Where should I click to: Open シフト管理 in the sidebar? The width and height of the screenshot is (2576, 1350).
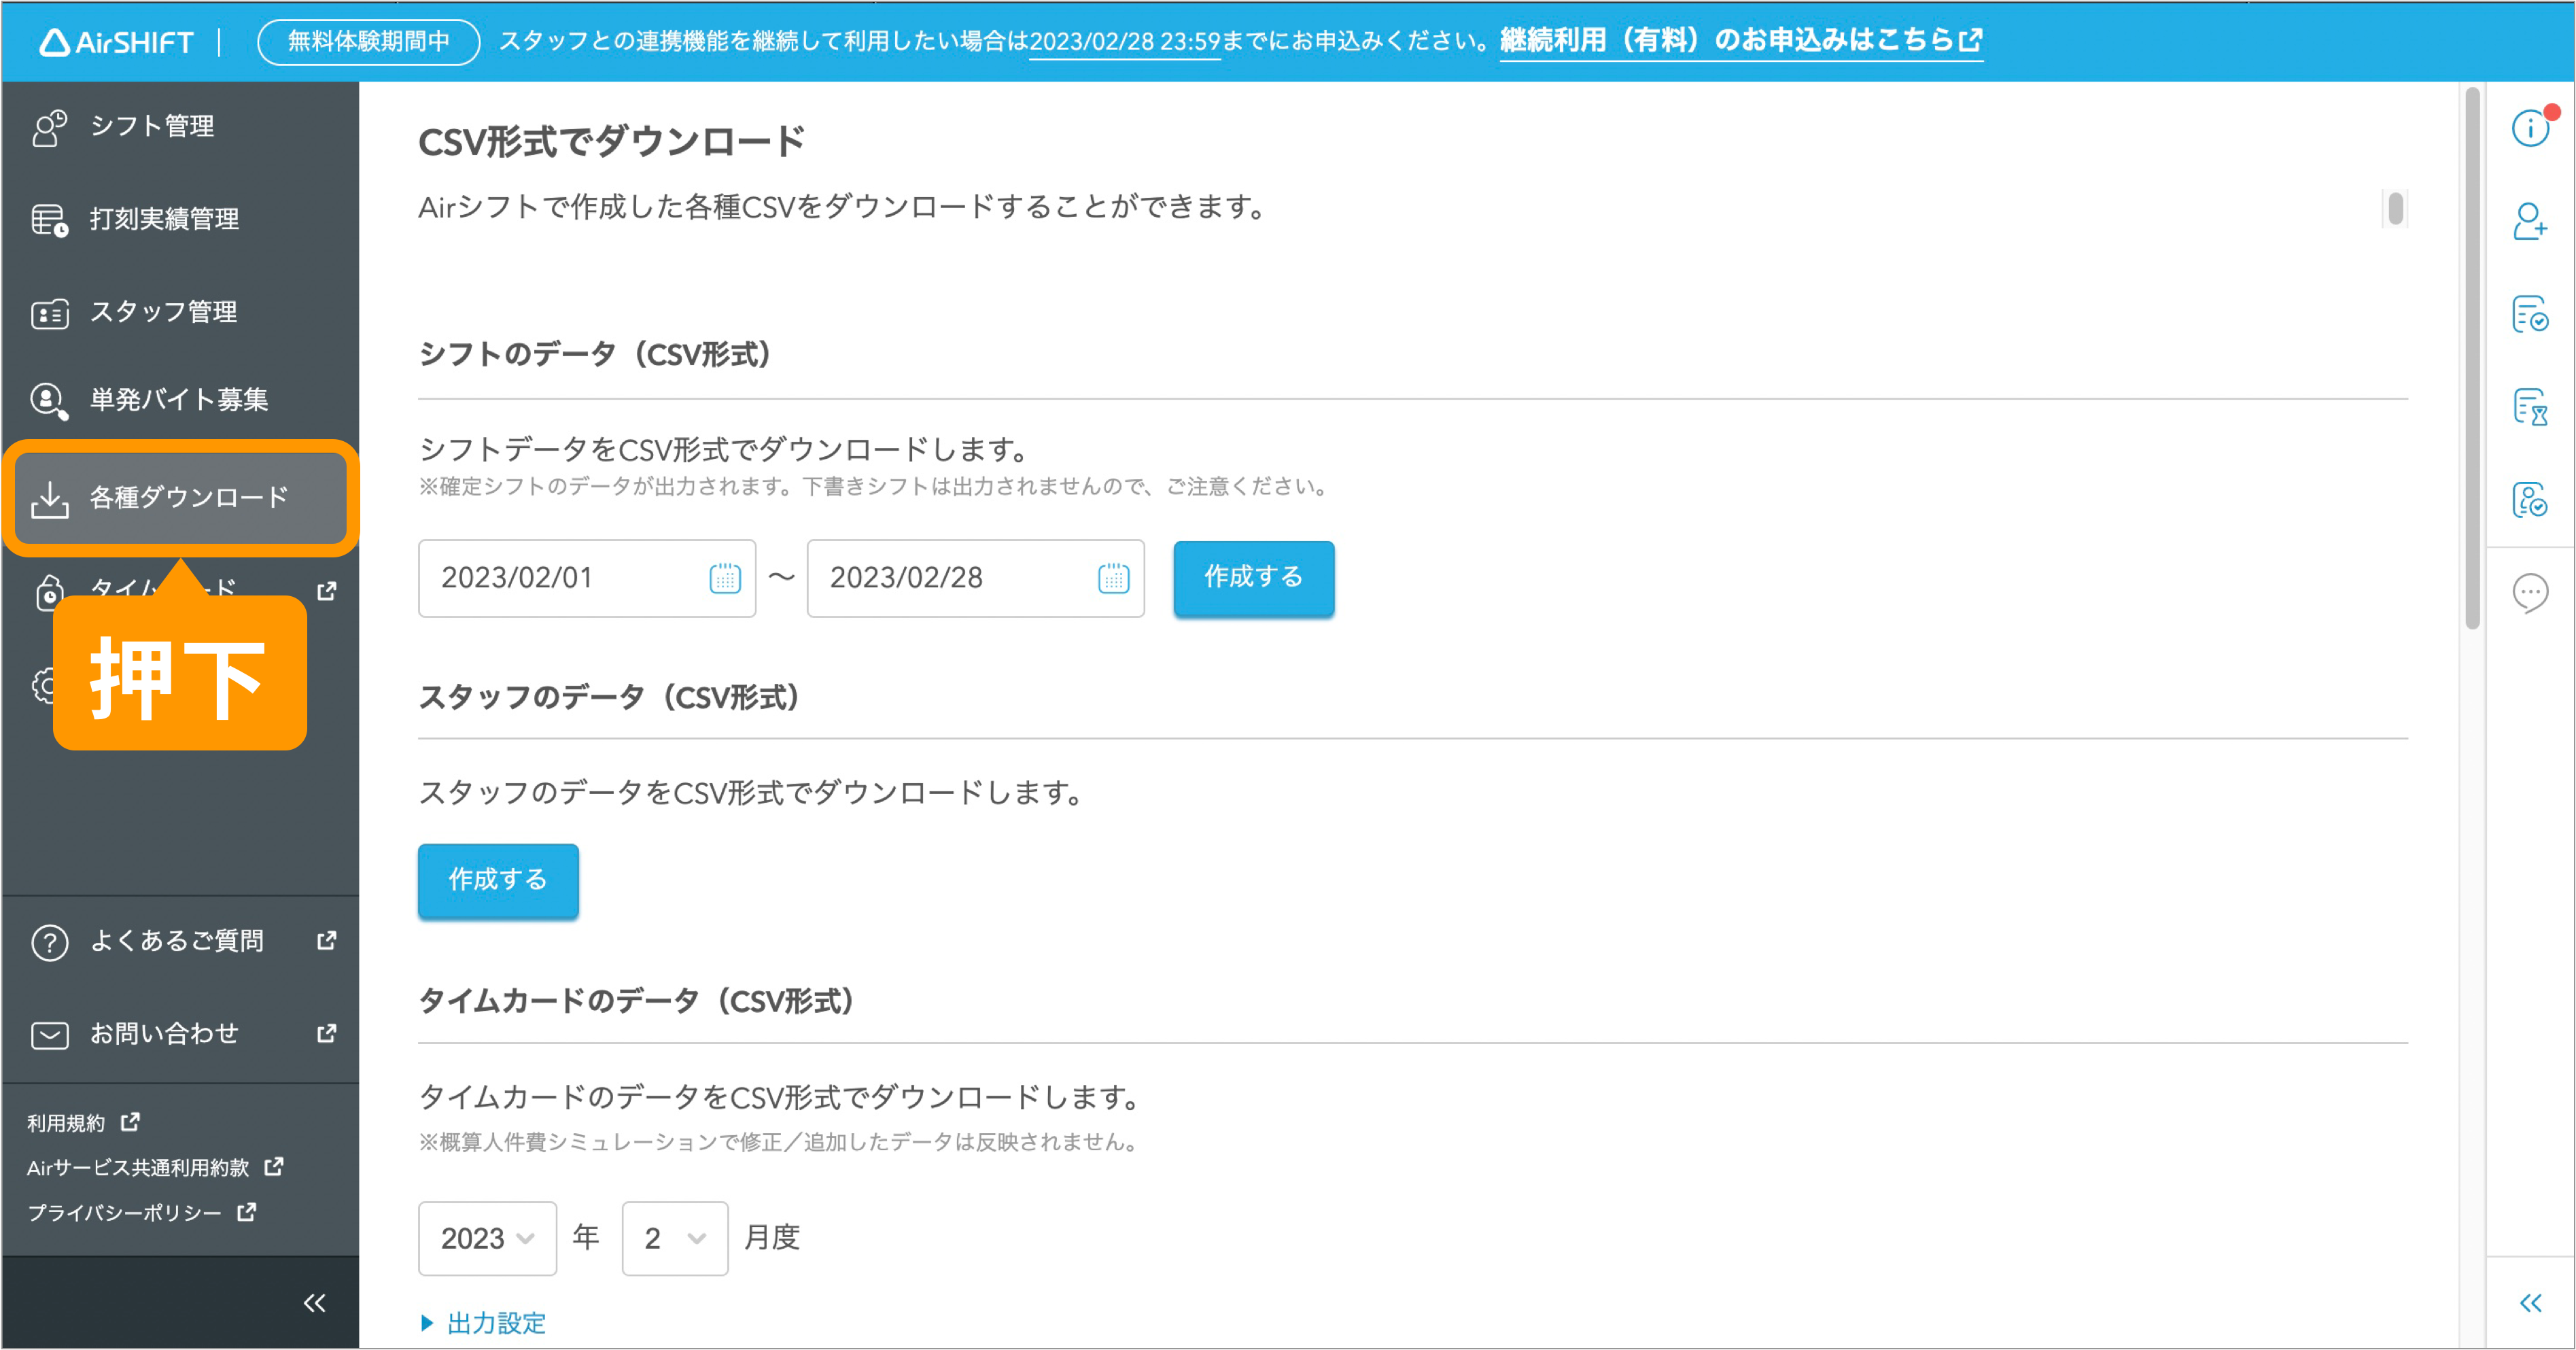(x=180, y=126)
